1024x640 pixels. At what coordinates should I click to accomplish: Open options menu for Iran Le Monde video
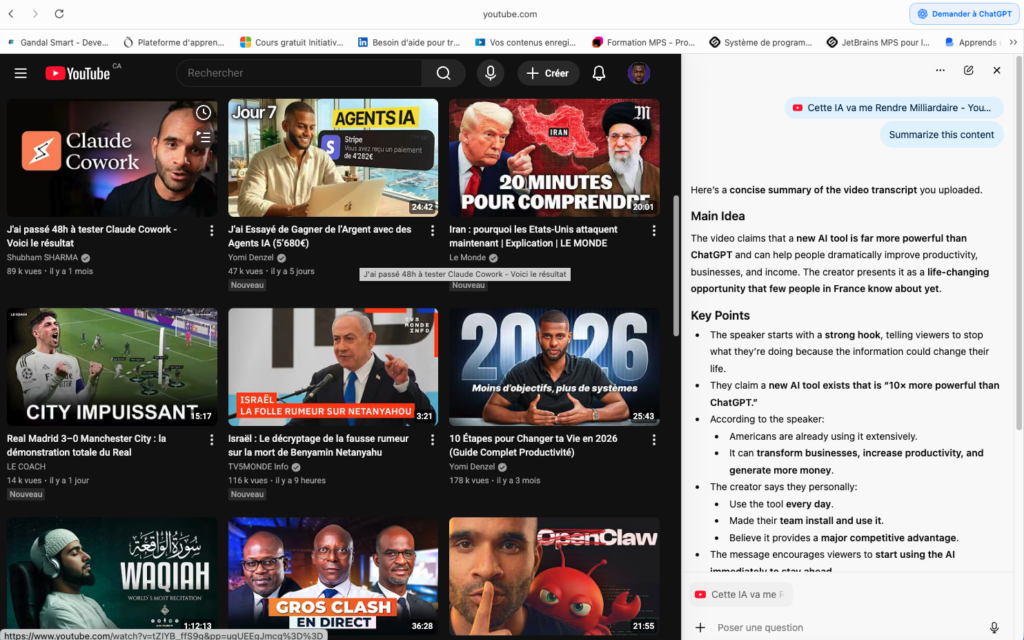click(x=654, y=231)
